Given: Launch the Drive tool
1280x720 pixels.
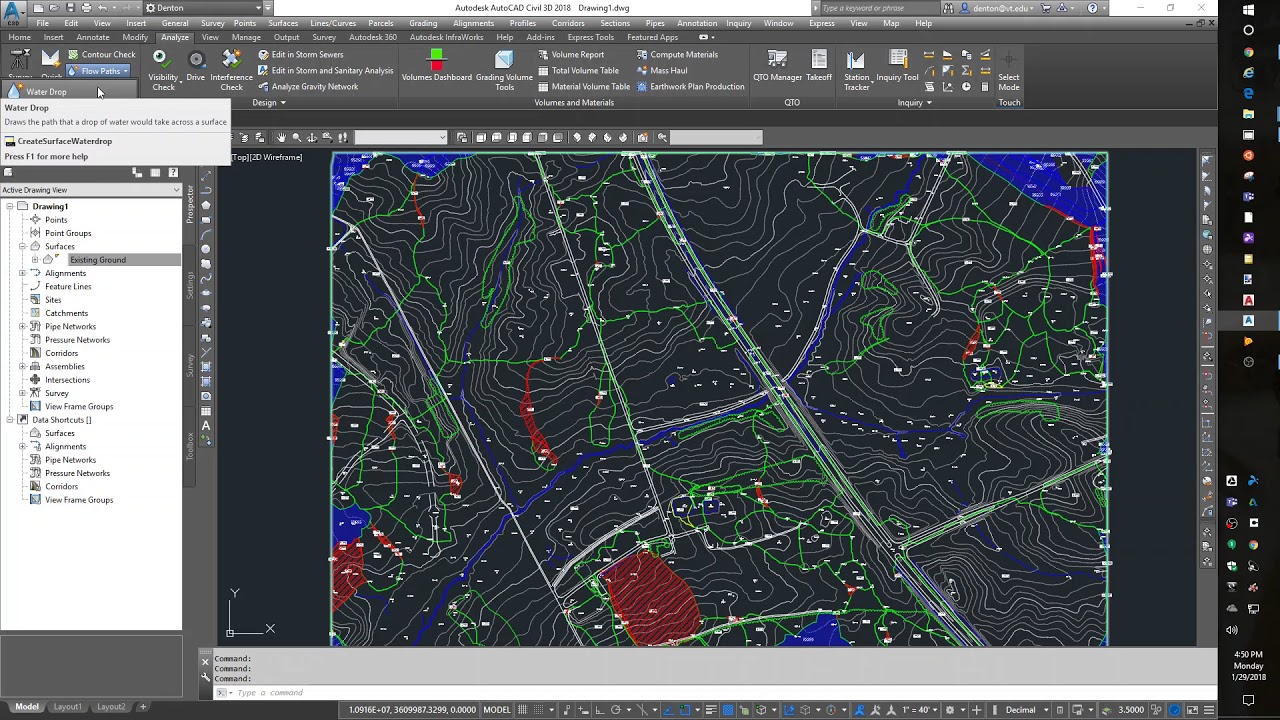Looking at the screenshot, I should click(196, 68).
